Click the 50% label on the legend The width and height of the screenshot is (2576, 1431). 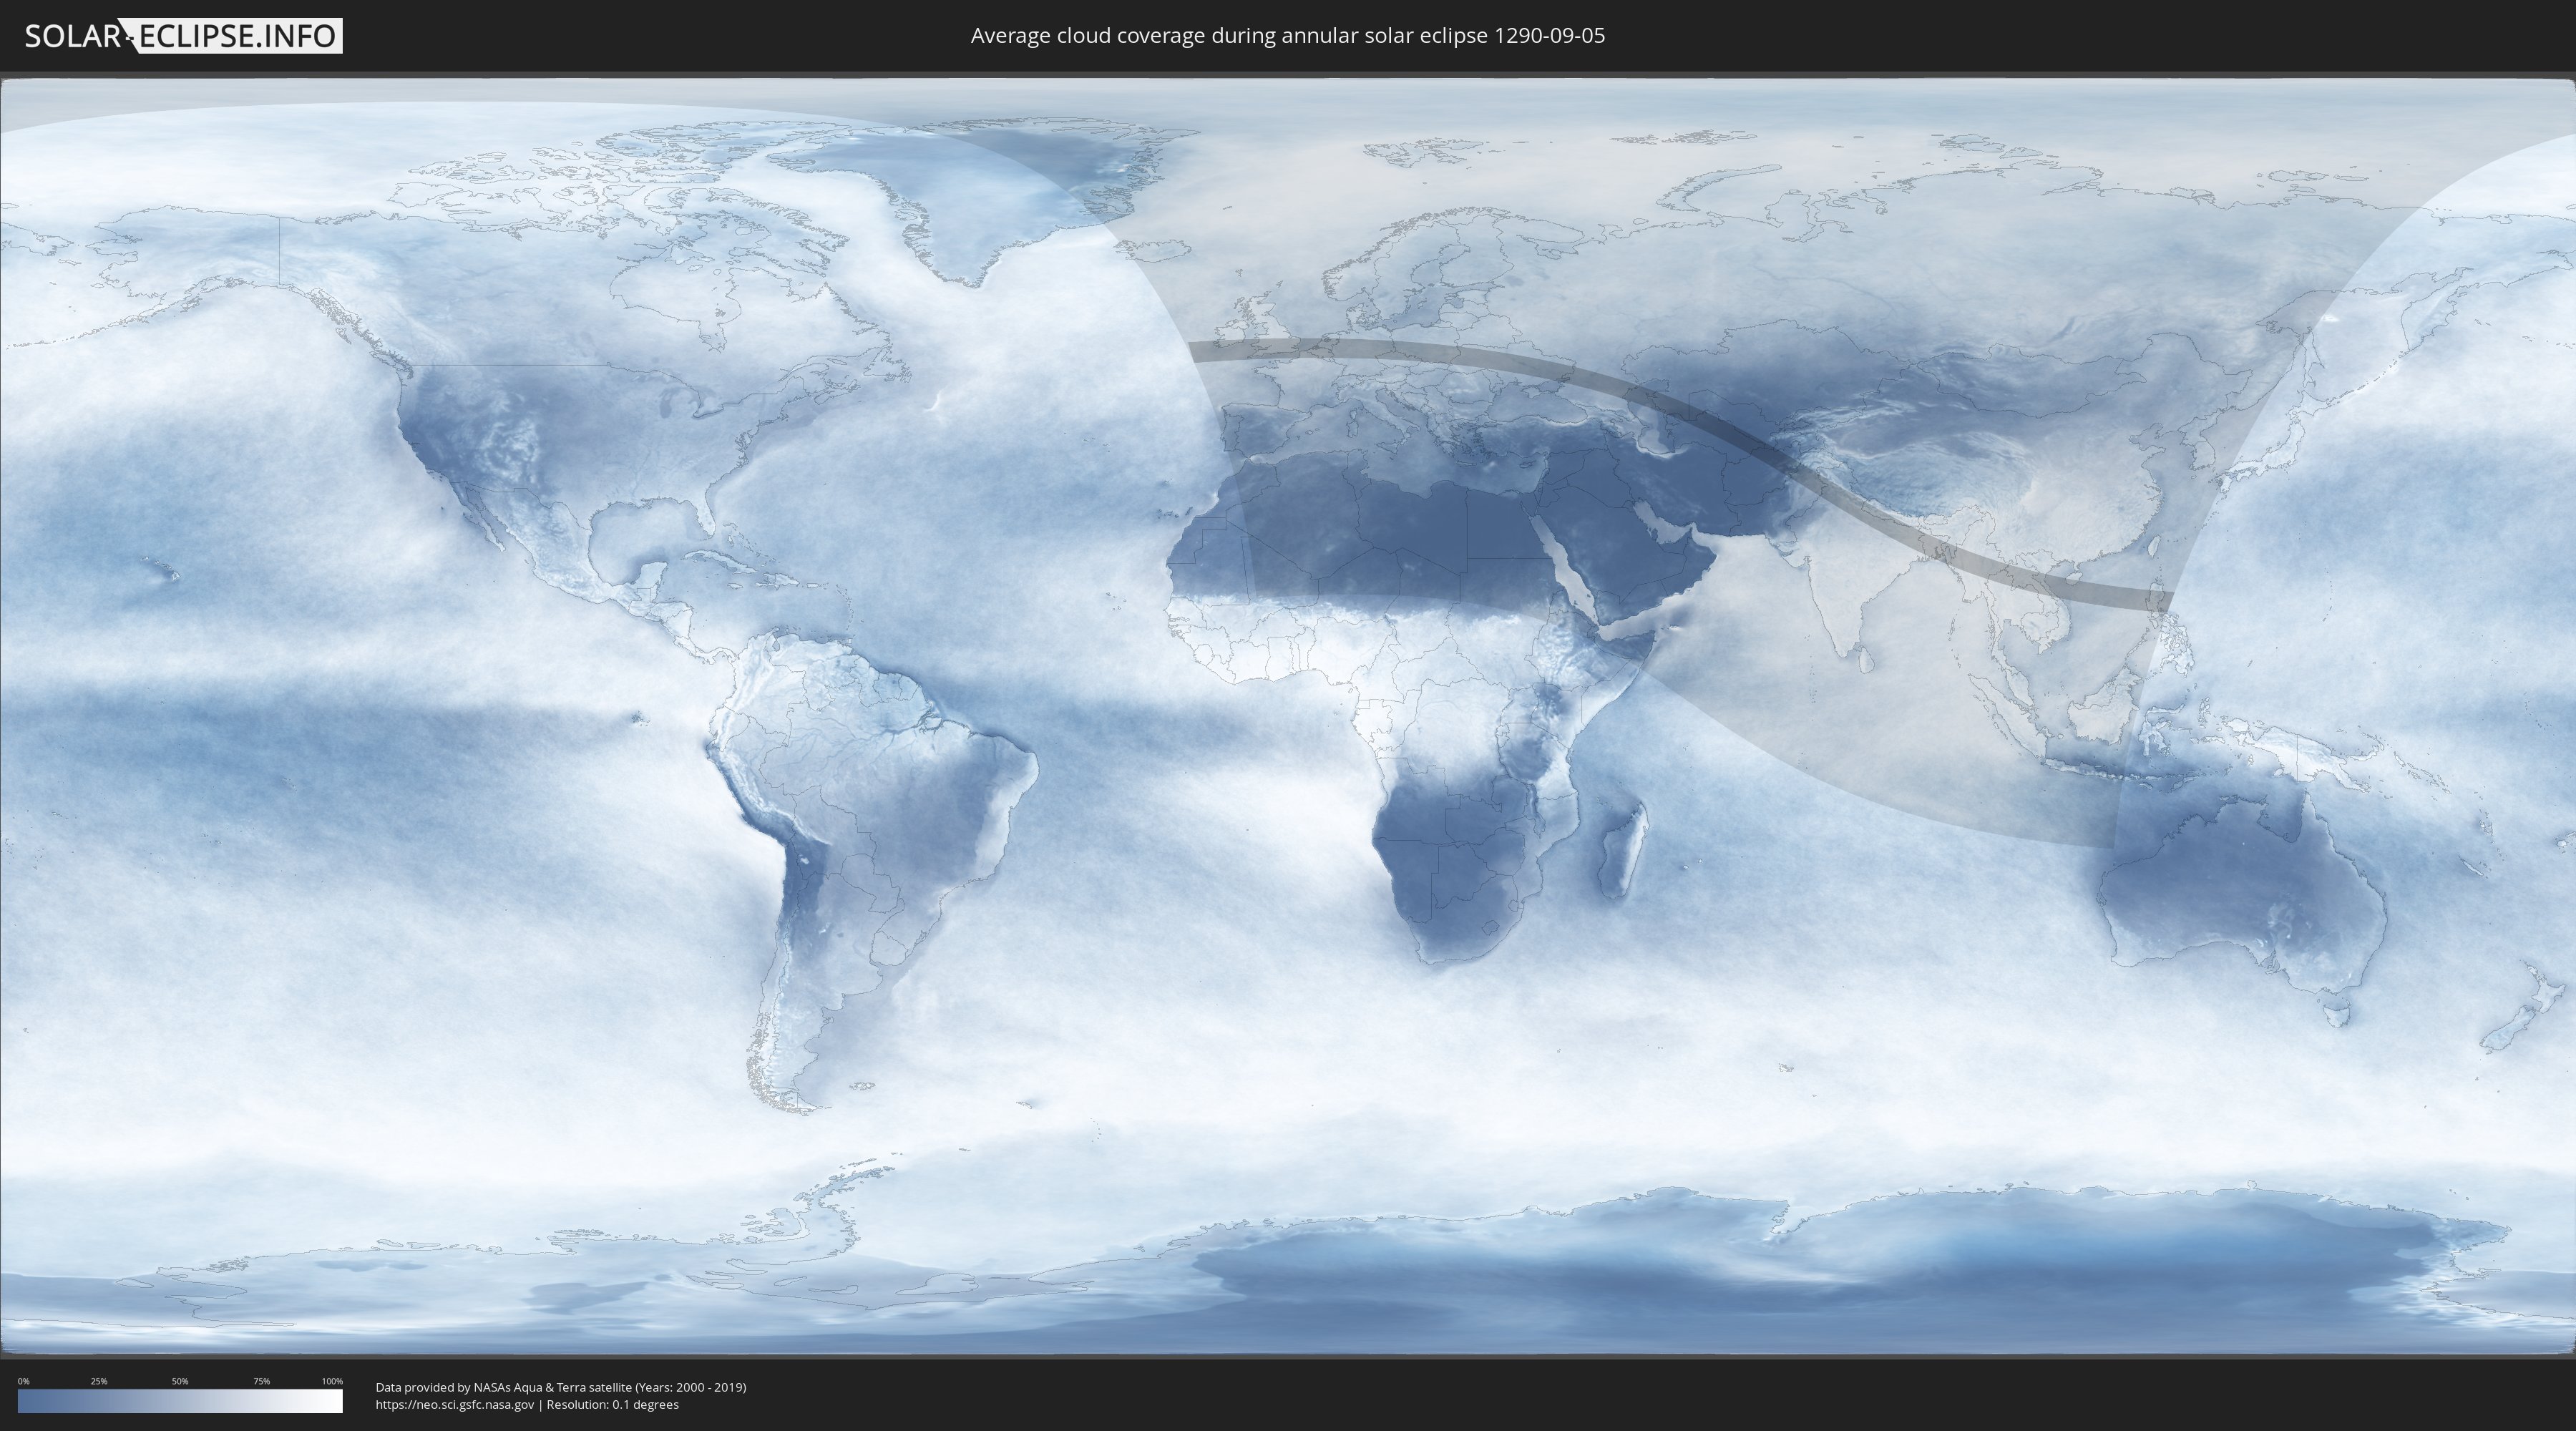pyautogui.click(x=180, y=1381)
